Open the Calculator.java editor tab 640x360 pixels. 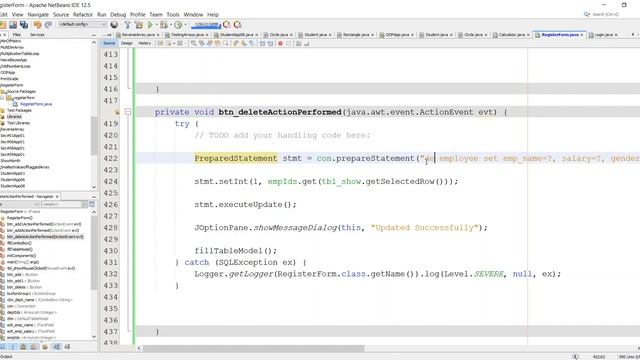coord(511,35)
